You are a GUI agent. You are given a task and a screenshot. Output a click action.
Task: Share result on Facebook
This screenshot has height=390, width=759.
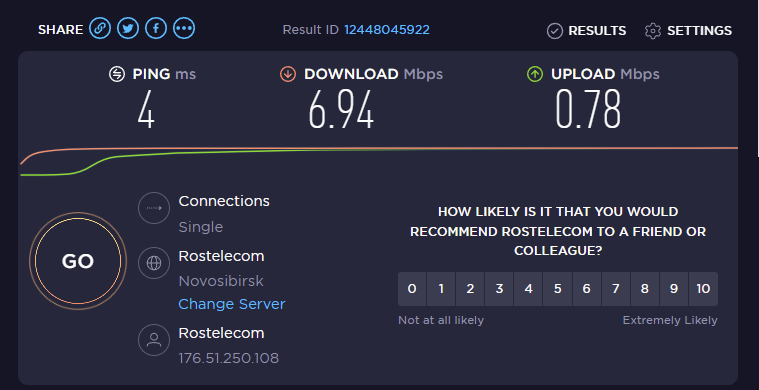(x=156, y=29)
